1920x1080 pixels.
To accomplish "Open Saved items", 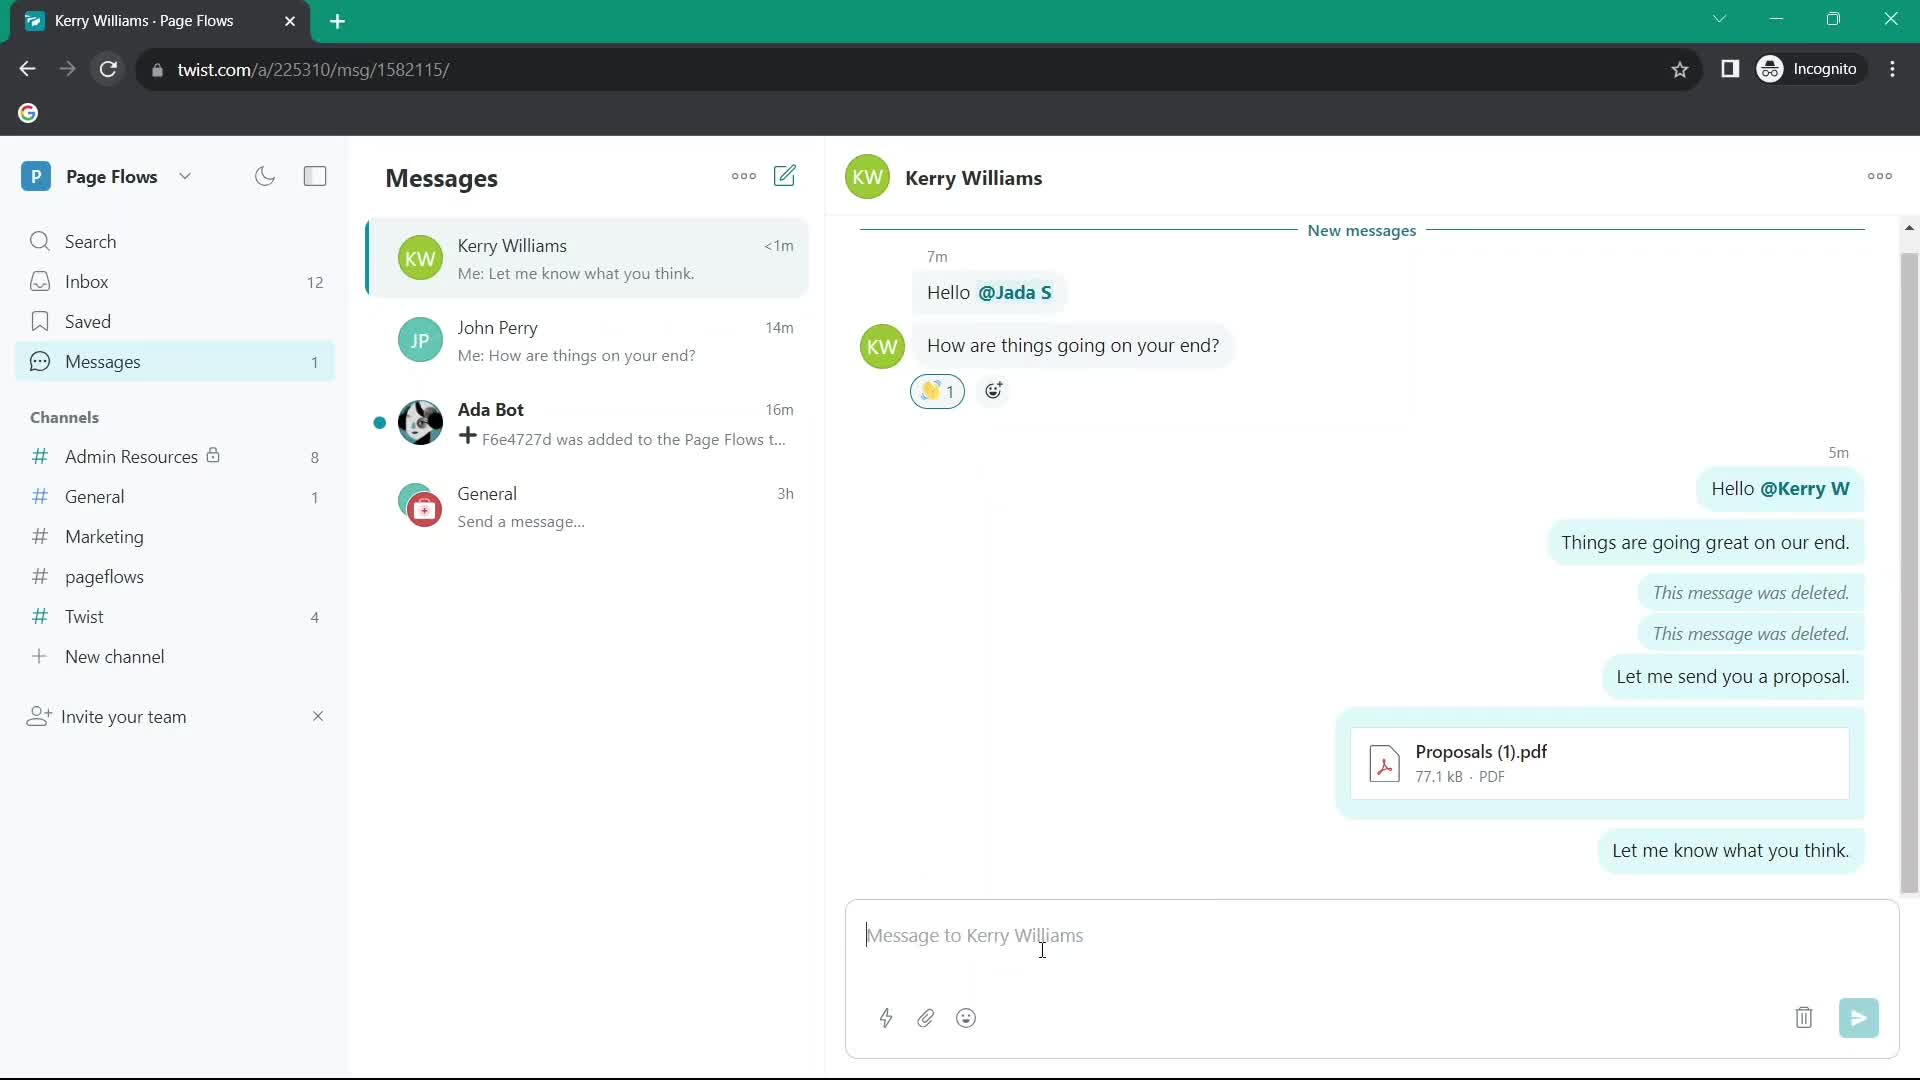I will click(x=175, y=322).
